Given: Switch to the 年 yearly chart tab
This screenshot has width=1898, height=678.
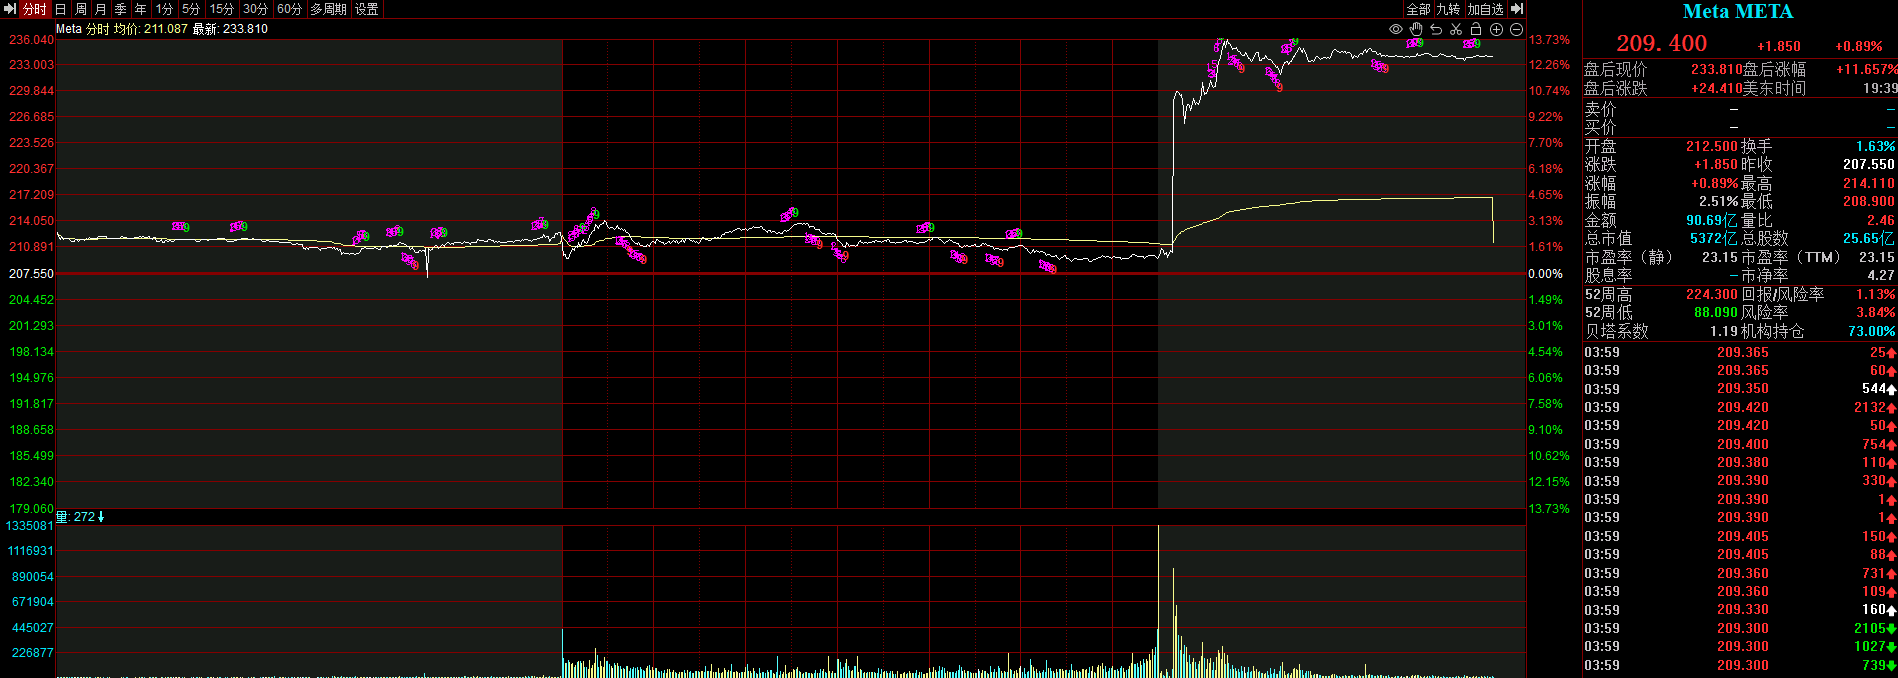Looking at the screenshot, I should click(x=141, y=9).
